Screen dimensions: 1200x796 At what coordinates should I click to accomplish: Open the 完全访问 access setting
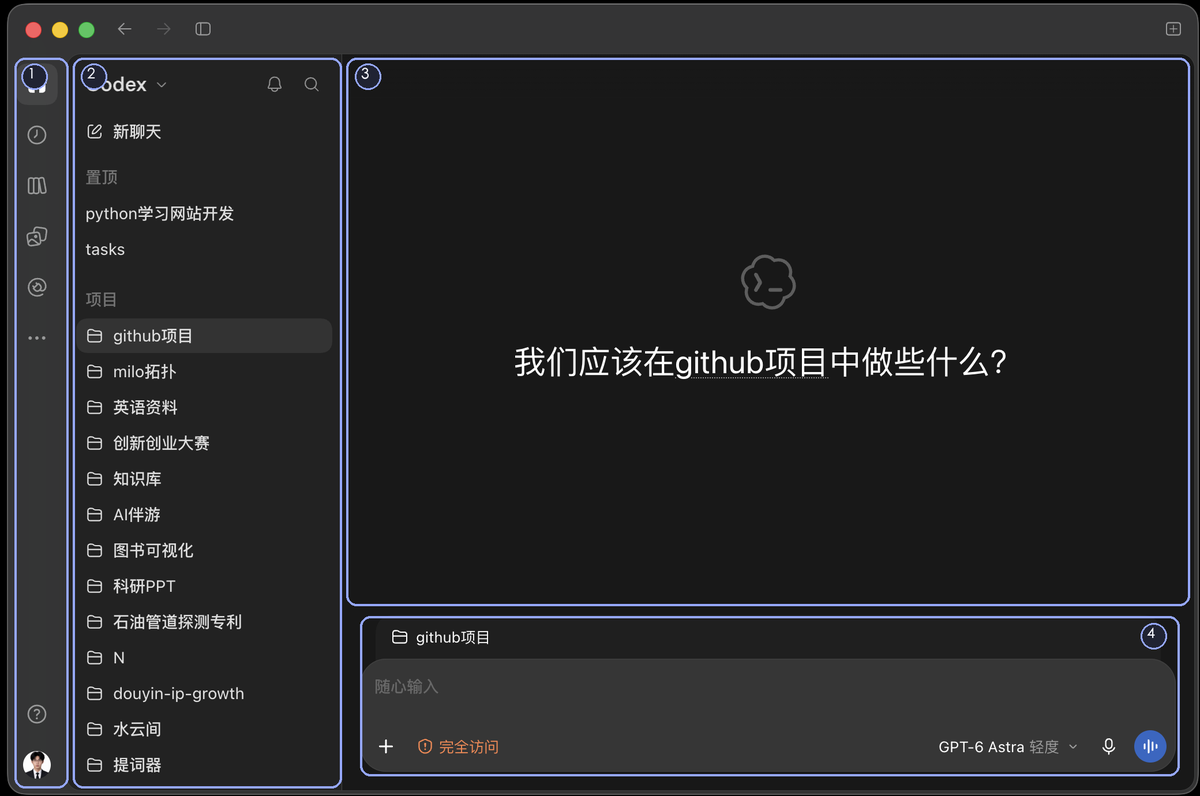coord(458,747)
